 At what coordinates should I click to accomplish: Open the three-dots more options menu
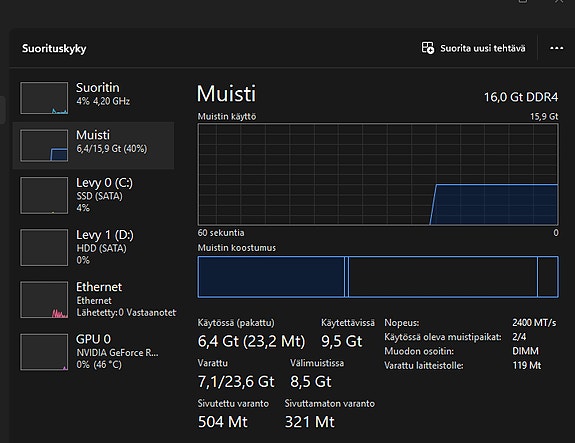click(556, 48)
